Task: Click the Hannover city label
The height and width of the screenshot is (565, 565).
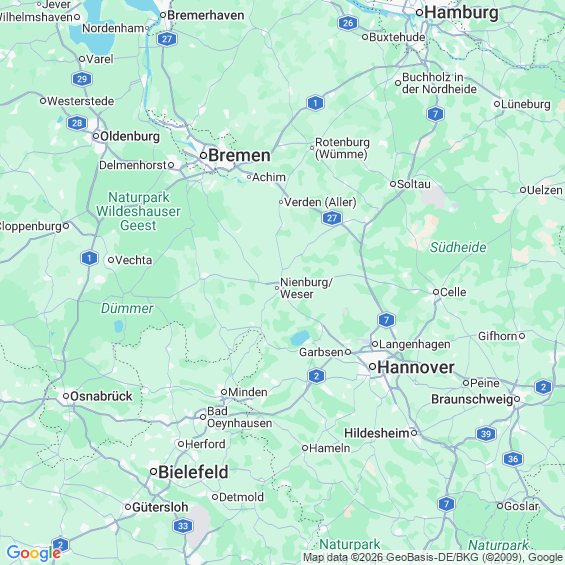Action: point(416,368)
